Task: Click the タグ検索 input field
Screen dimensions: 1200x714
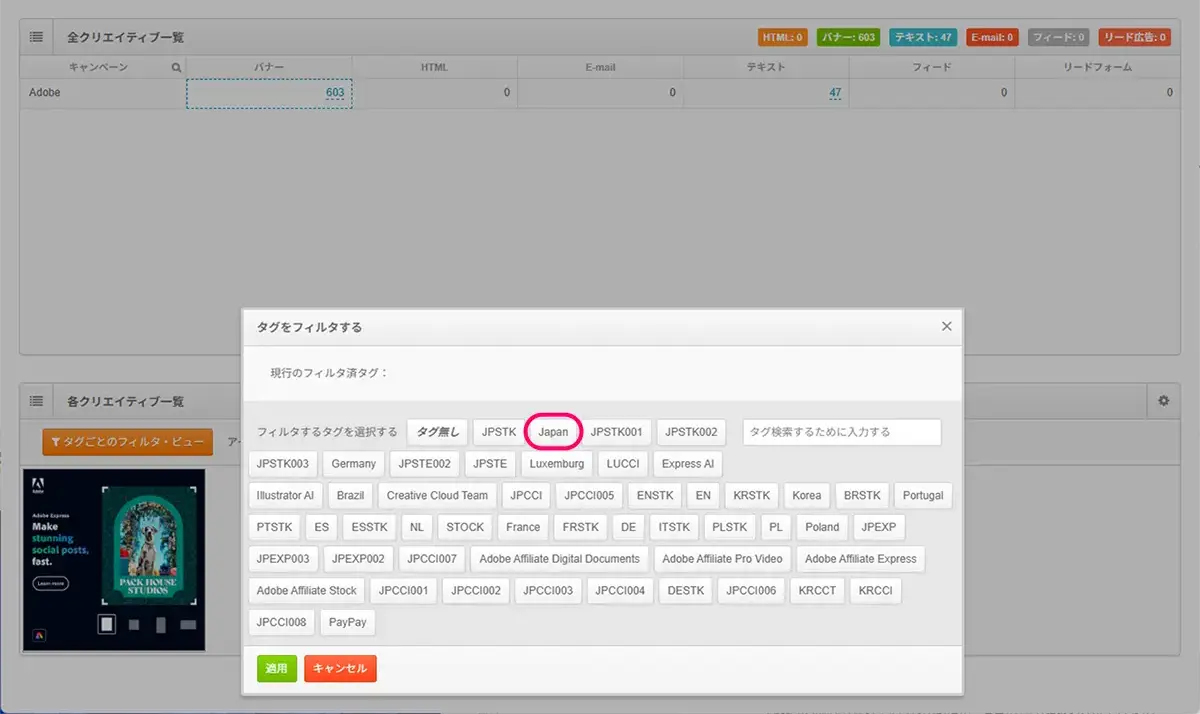Action: (842, 432)
